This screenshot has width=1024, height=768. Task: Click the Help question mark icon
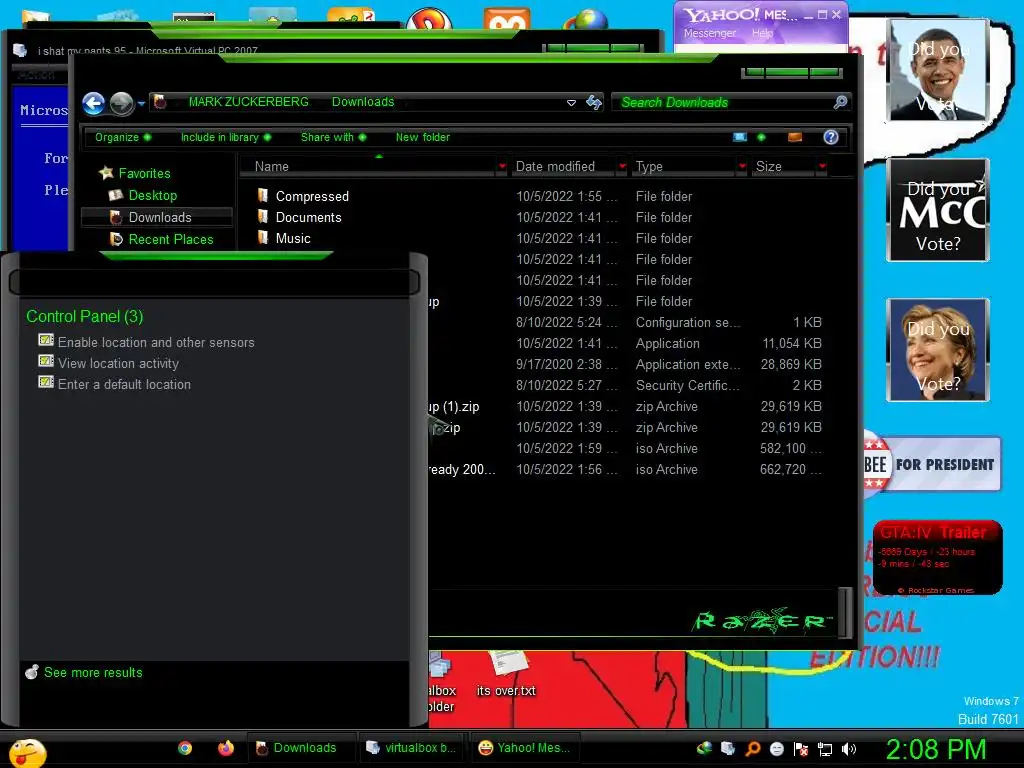click(831, 137)
